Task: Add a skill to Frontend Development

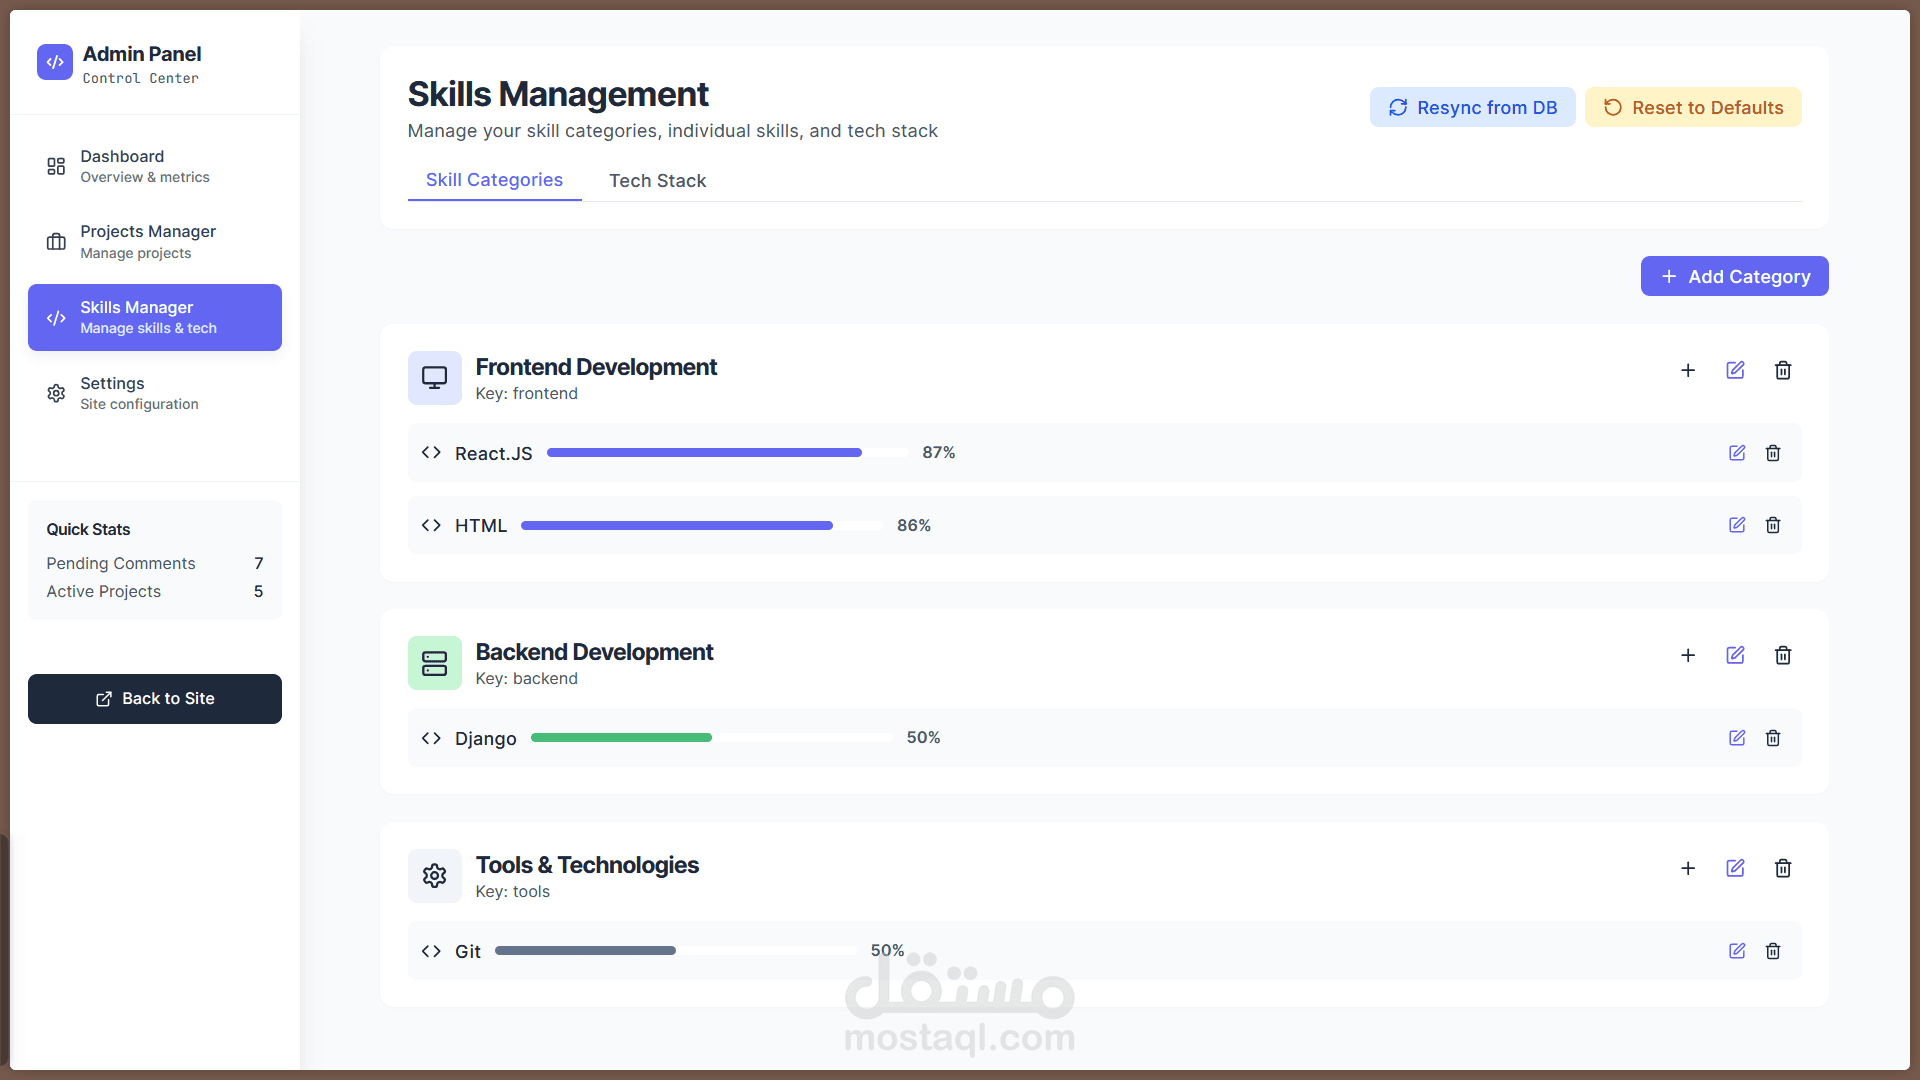Action: pyautogui.click(x=1688, y=370)
